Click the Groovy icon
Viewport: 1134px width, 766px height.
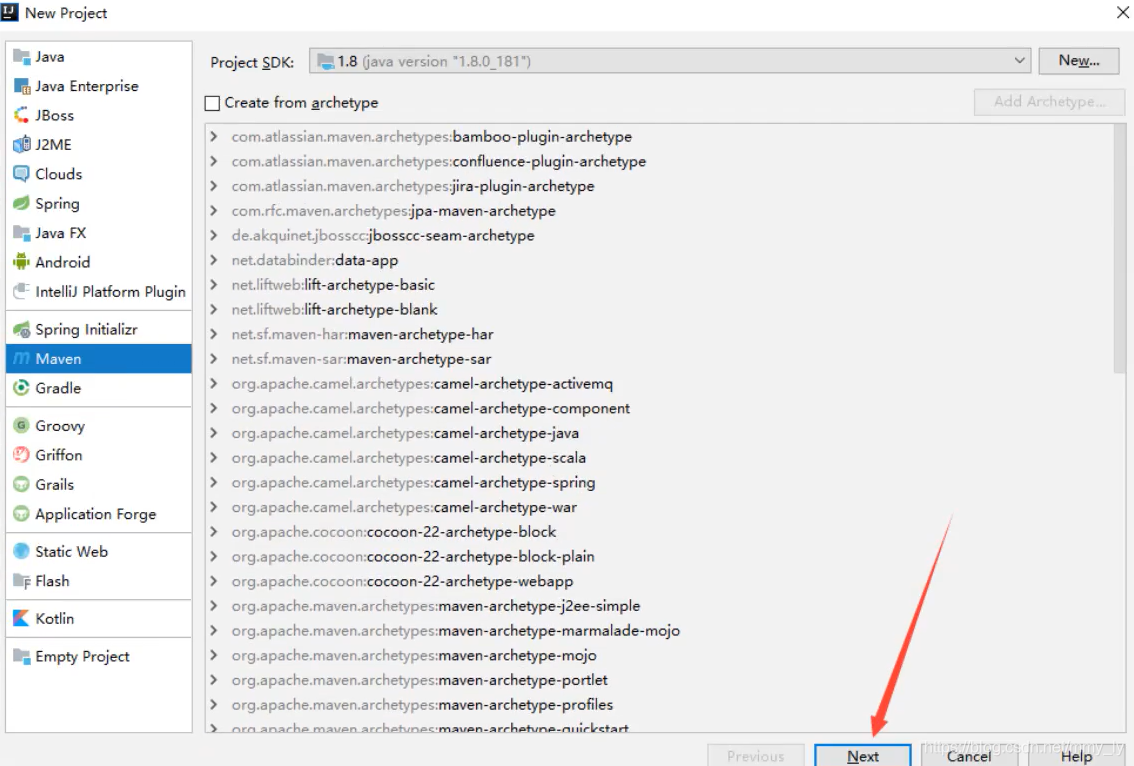coord(22,425)
